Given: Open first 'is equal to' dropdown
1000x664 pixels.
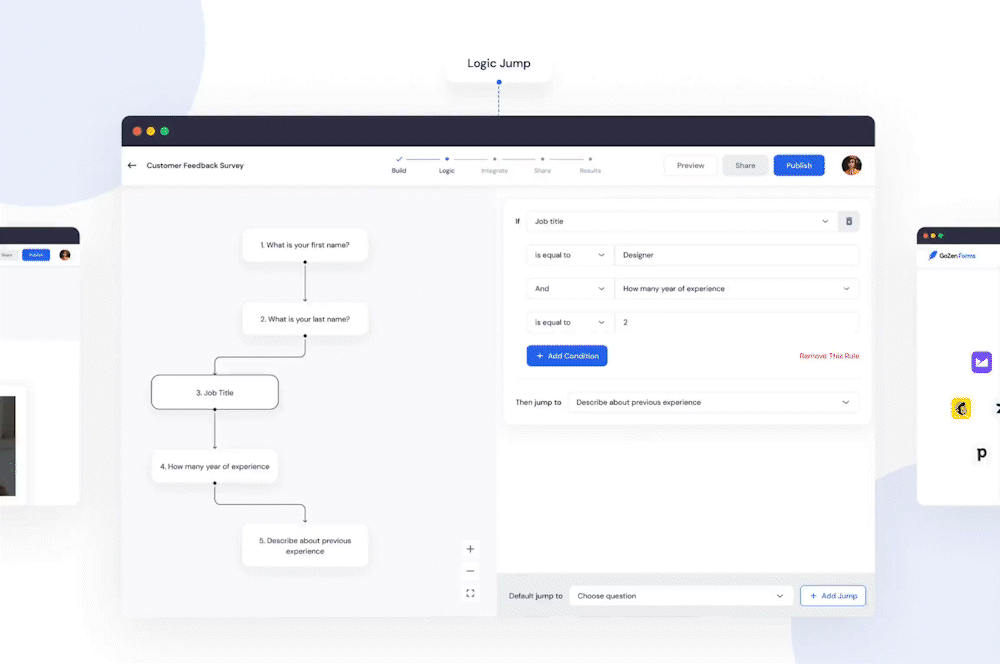Looking at the screenshot, I should 569,255.
